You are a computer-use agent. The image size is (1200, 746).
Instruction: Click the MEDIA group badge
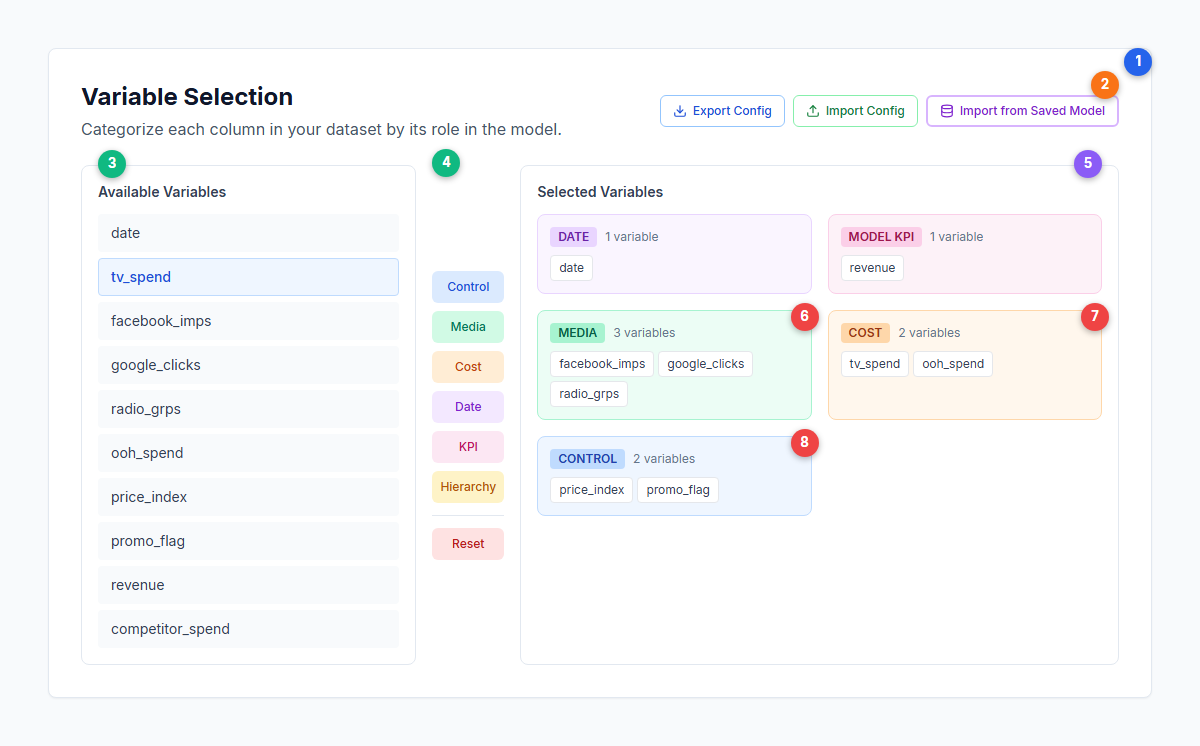click(577, 333)
